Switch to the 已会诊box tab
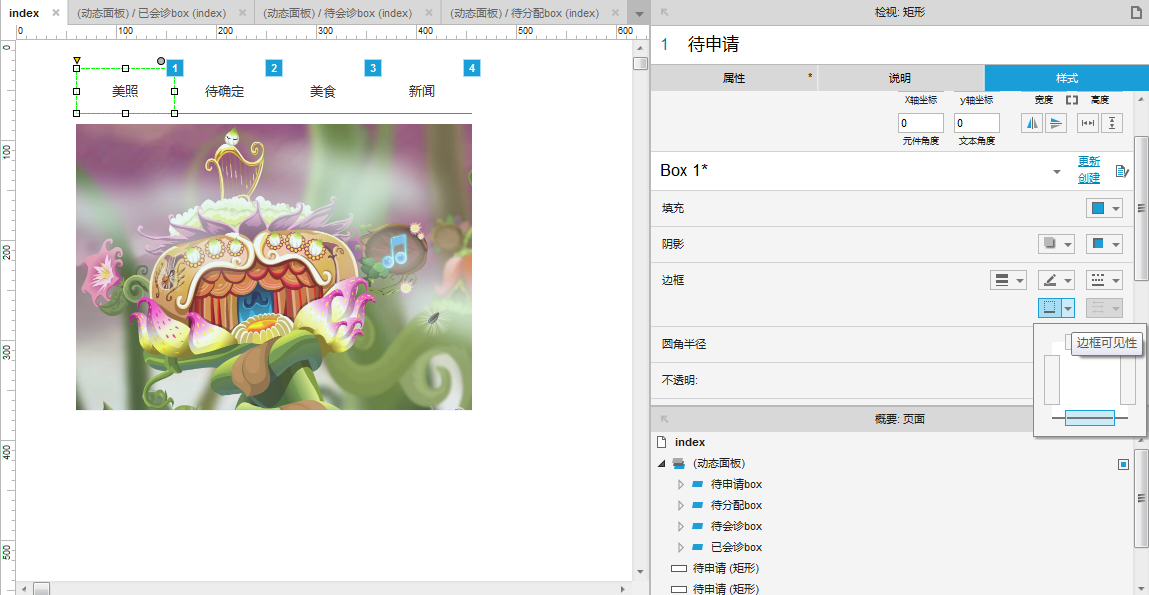The image size is (1149, 595). click(x=152, y=13)
